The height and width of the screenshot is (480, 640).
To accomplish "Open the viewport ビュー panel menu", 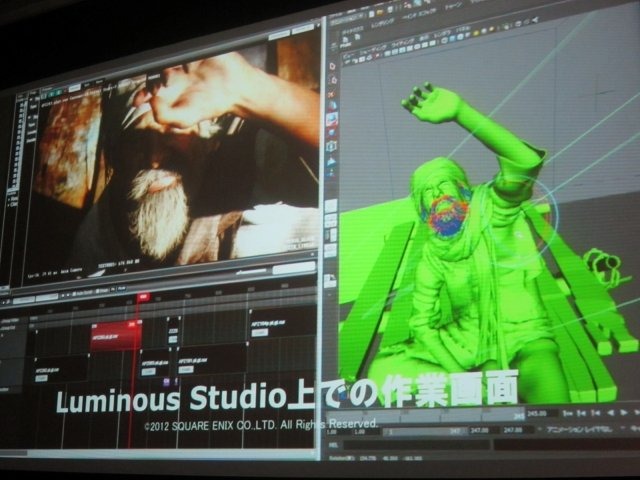I will tap(347, 55).
